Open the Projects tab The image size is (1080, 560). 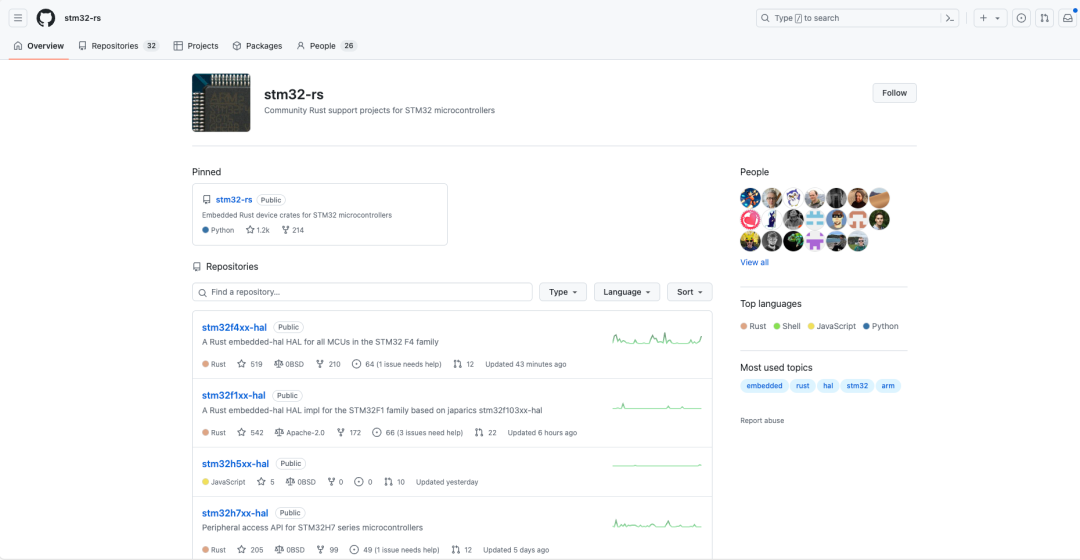pyautogui.click(x=196, y=46)
